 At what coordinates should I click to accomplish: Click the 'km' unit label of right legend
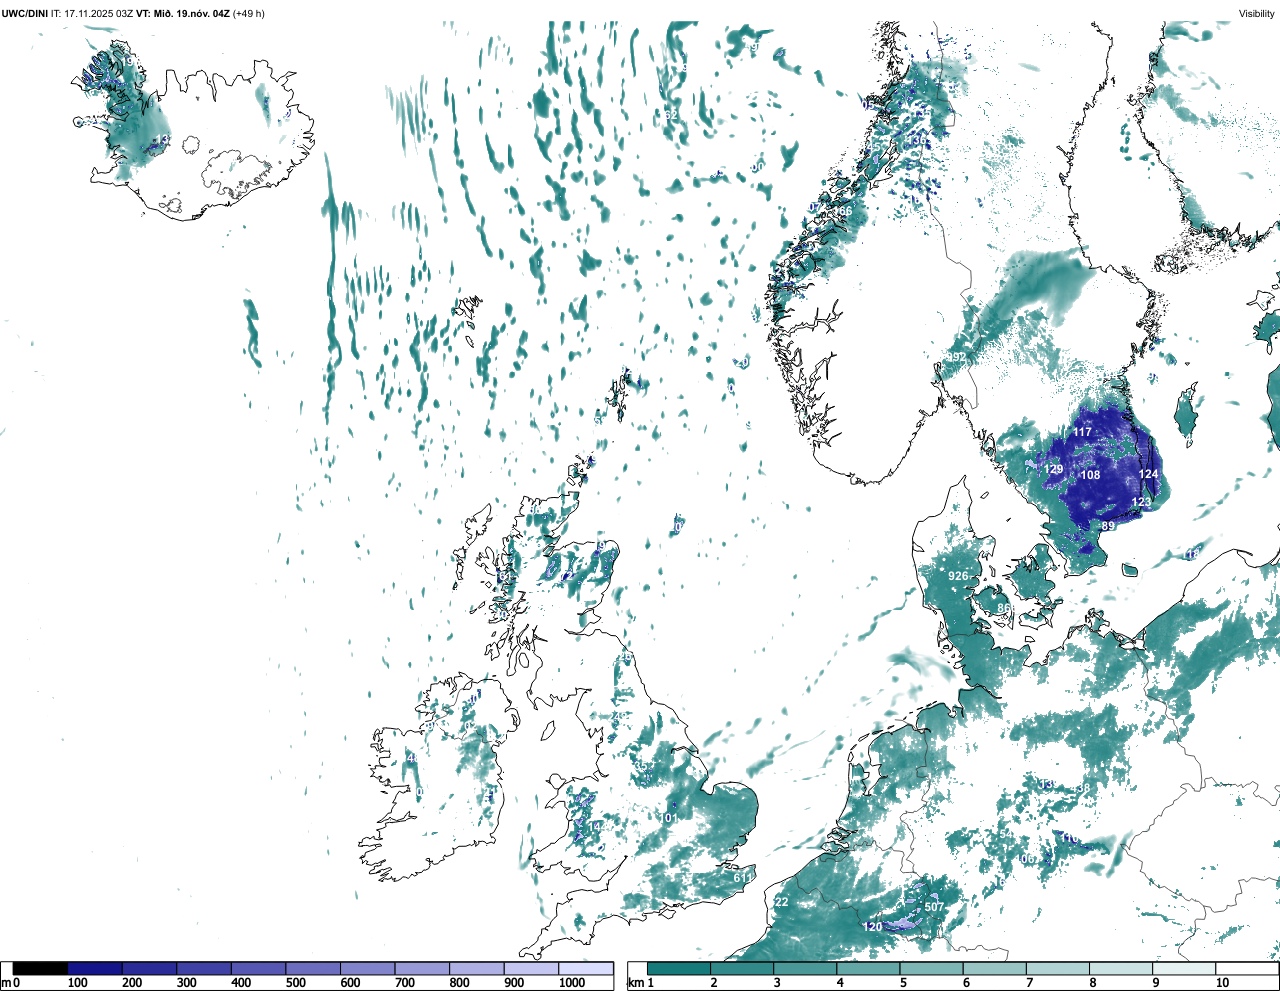[x=634, y=984]
